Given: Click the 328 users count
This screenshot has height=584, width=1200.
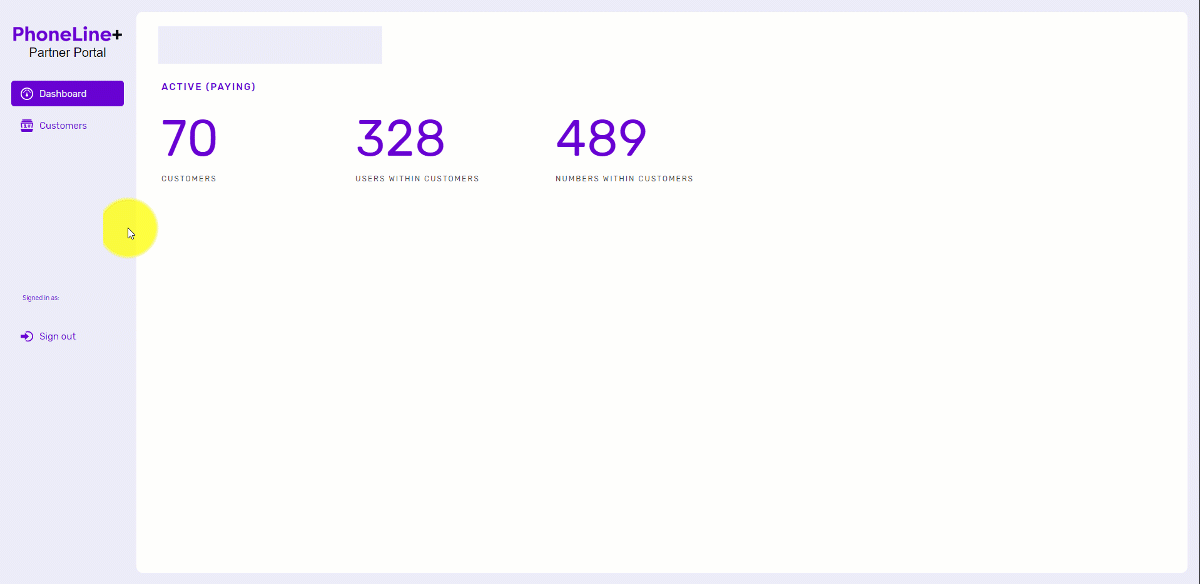Looking at the screenshot, I should click(400, 139).
